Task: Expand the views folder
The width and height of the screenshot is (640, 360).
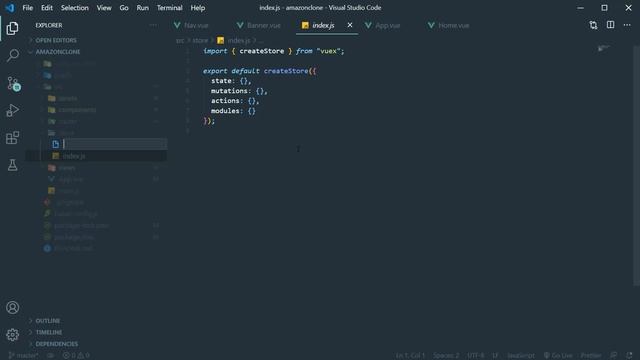Action: click(67, 168)
